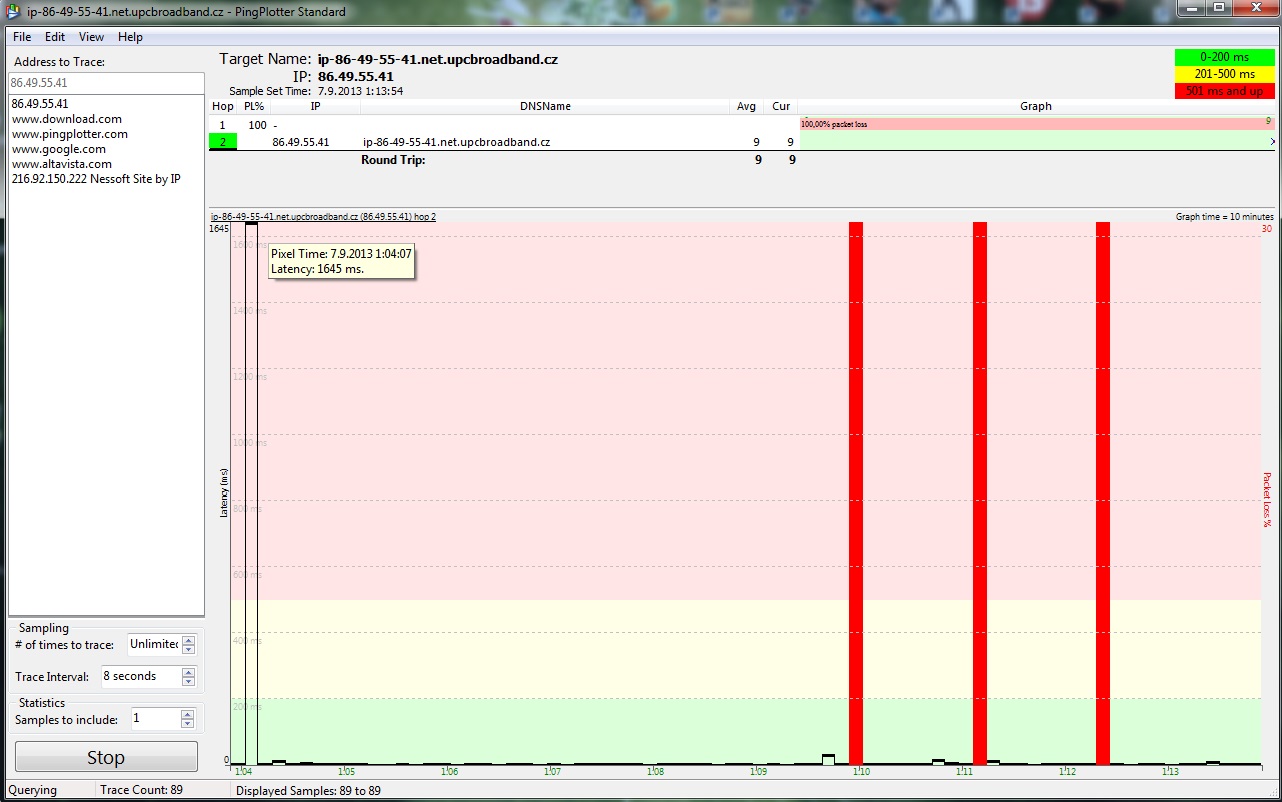Click 86.49.55.41 in hop 2 row

(x=301, y=142)
